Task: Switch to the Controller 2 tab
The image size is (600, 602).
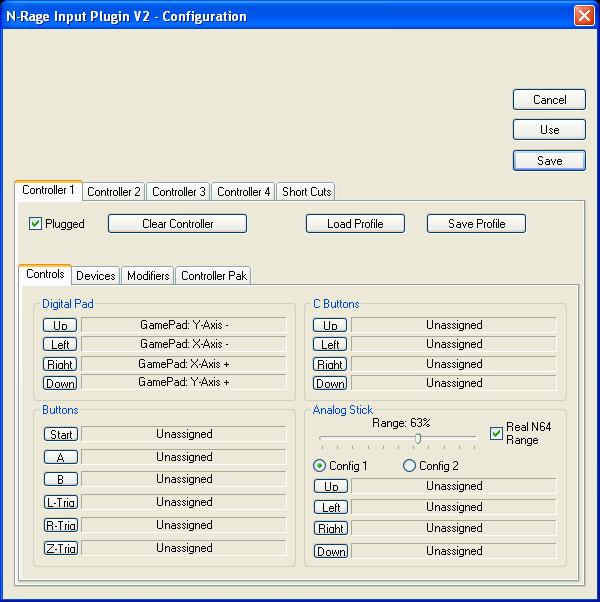Action: pos(114,191)
